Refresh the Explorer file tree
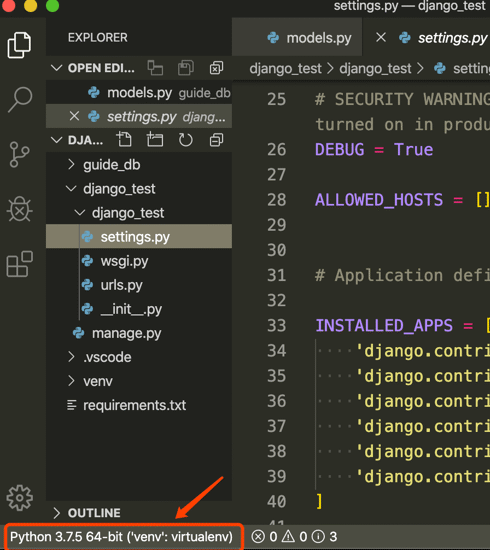 [x=185, y=140]
